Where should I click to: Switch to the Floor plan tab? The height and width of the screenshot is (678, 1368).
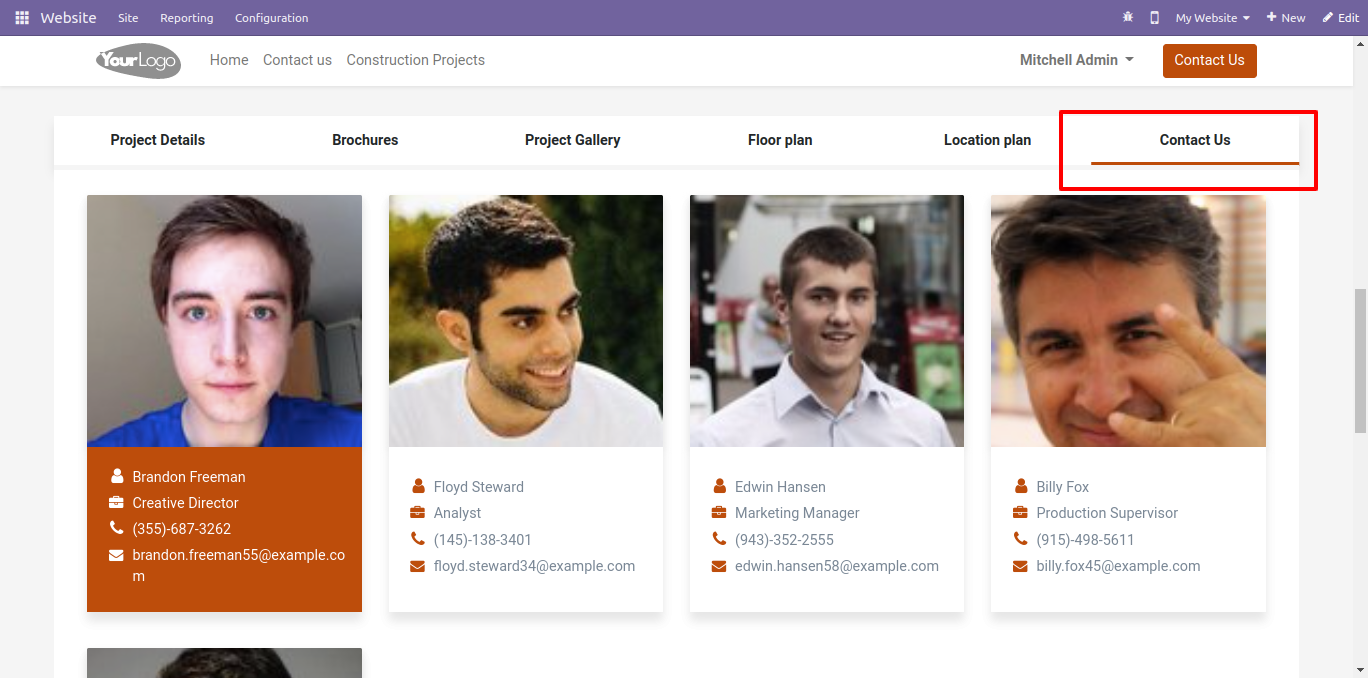click(780, 140)
